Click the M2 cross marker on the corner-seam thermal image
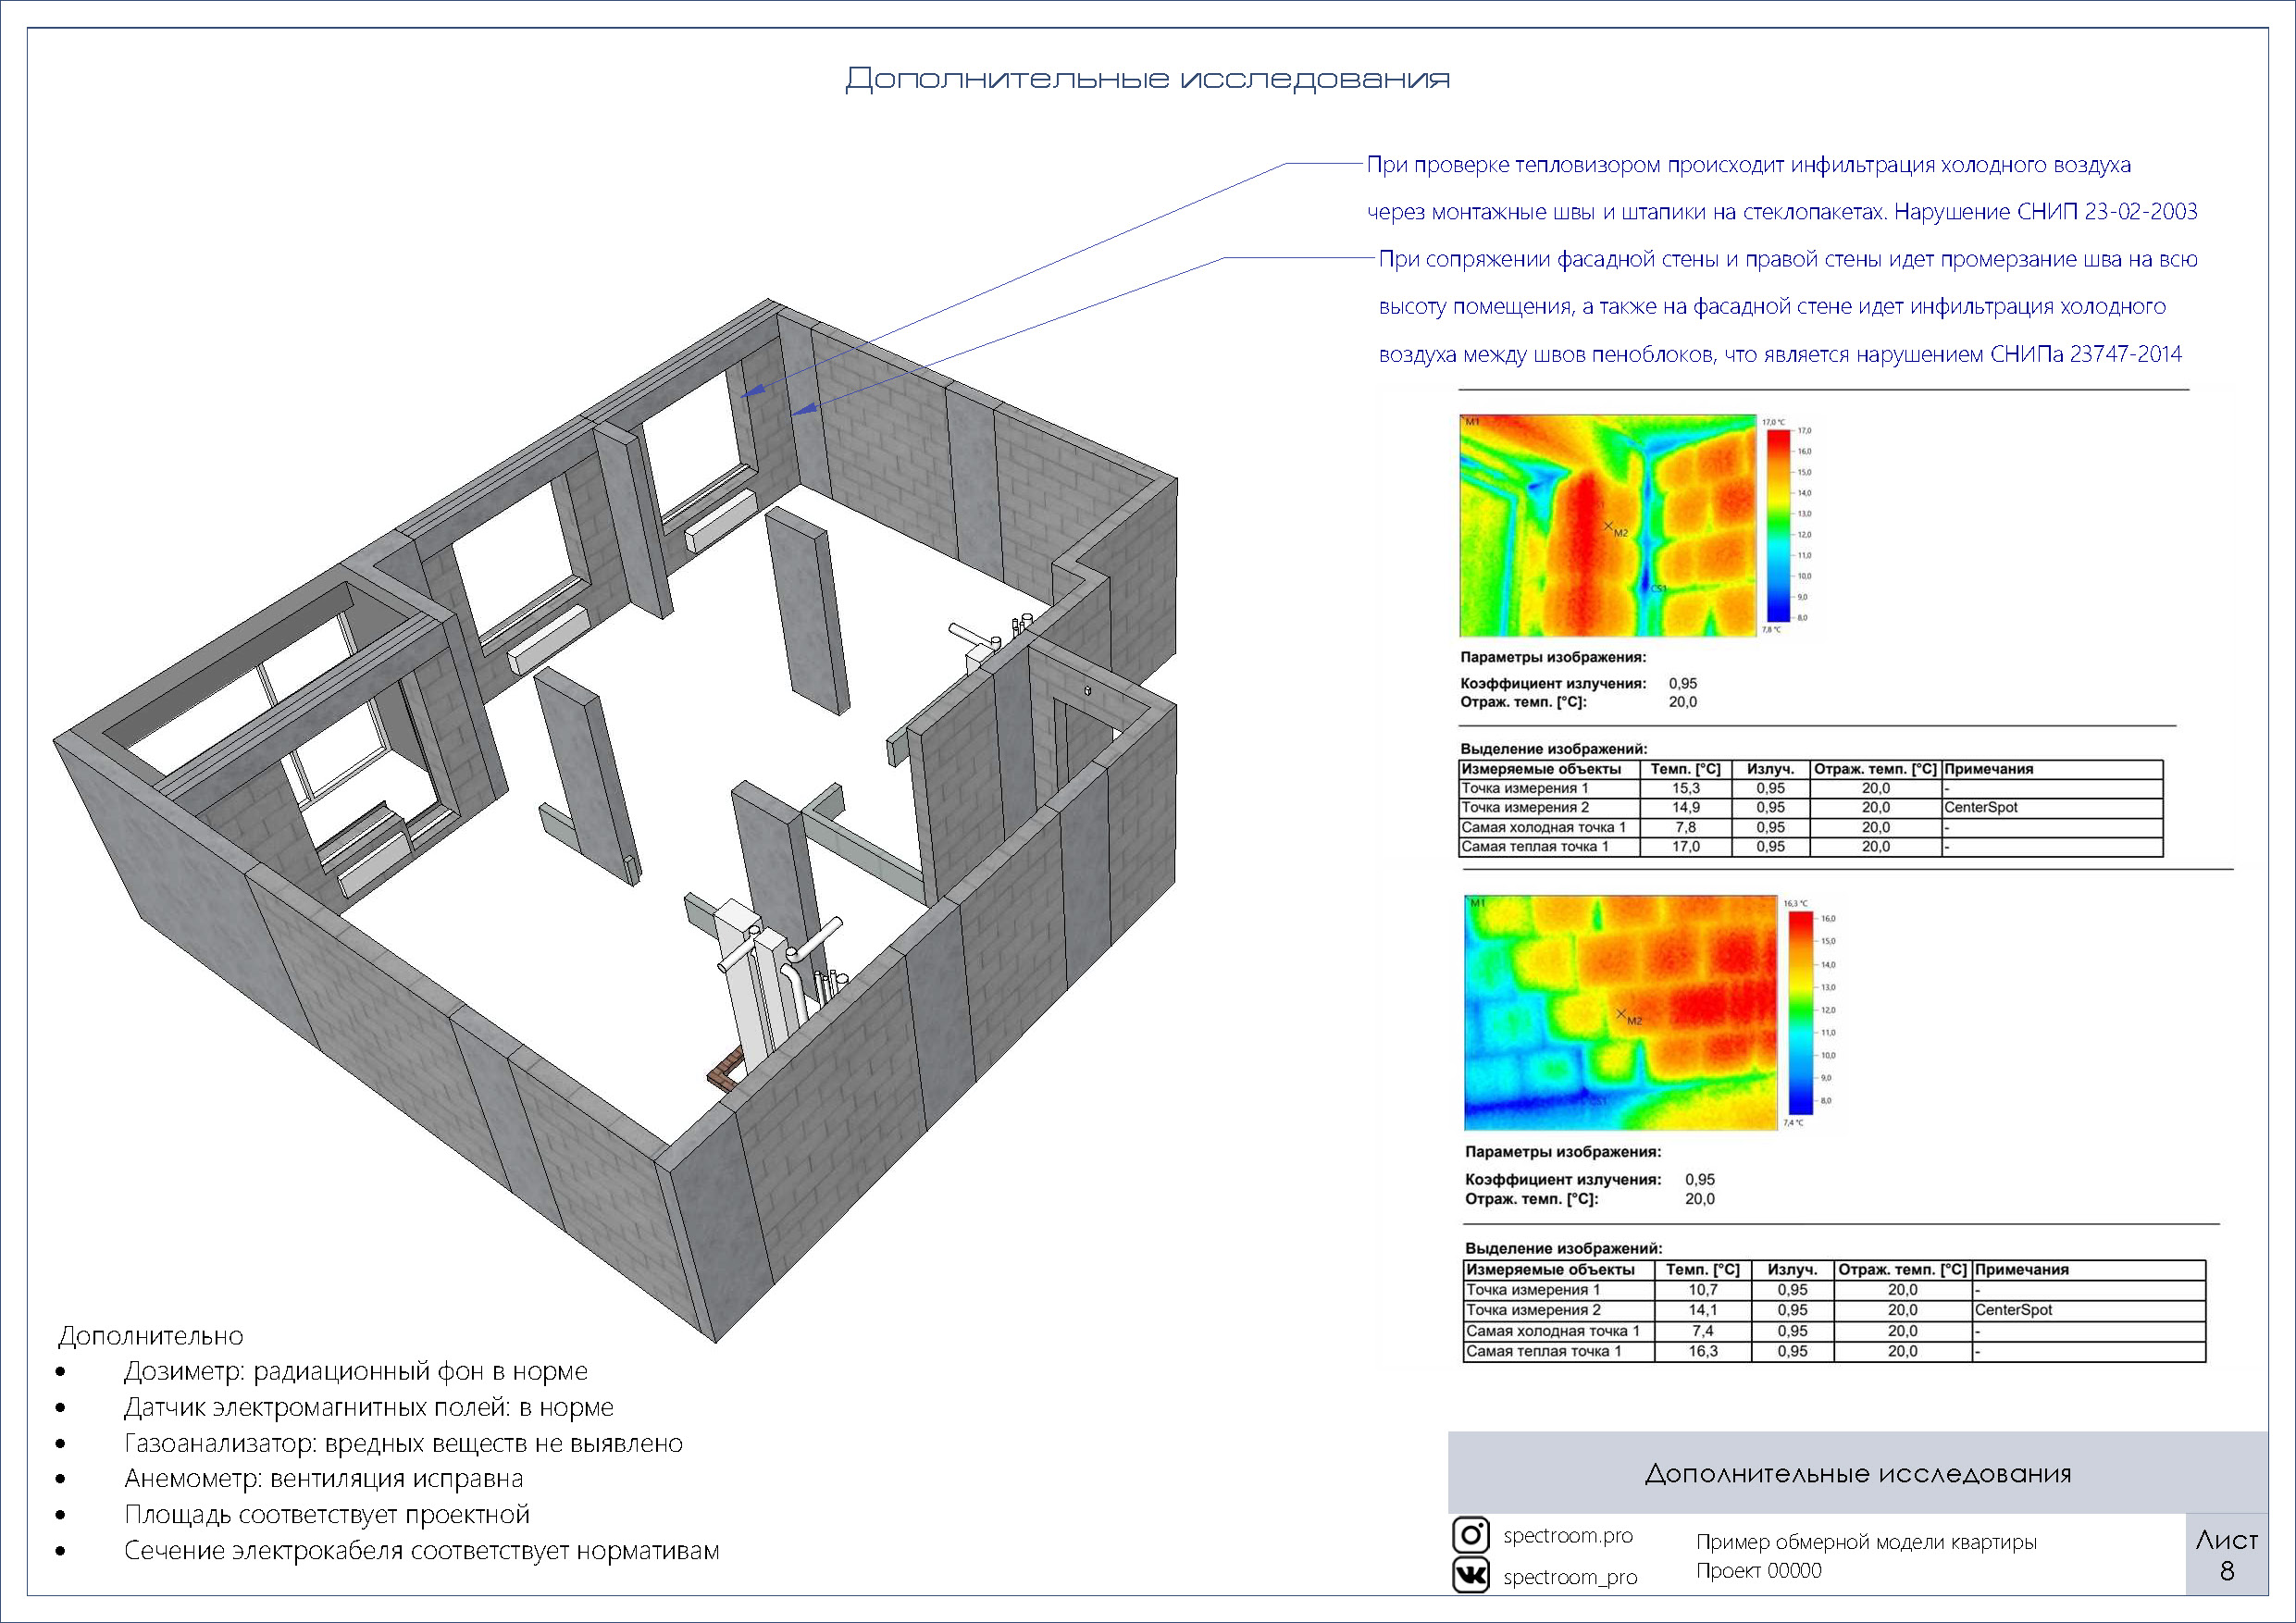Viewport: 2296px width, 1623px height. click(1608, 525)
